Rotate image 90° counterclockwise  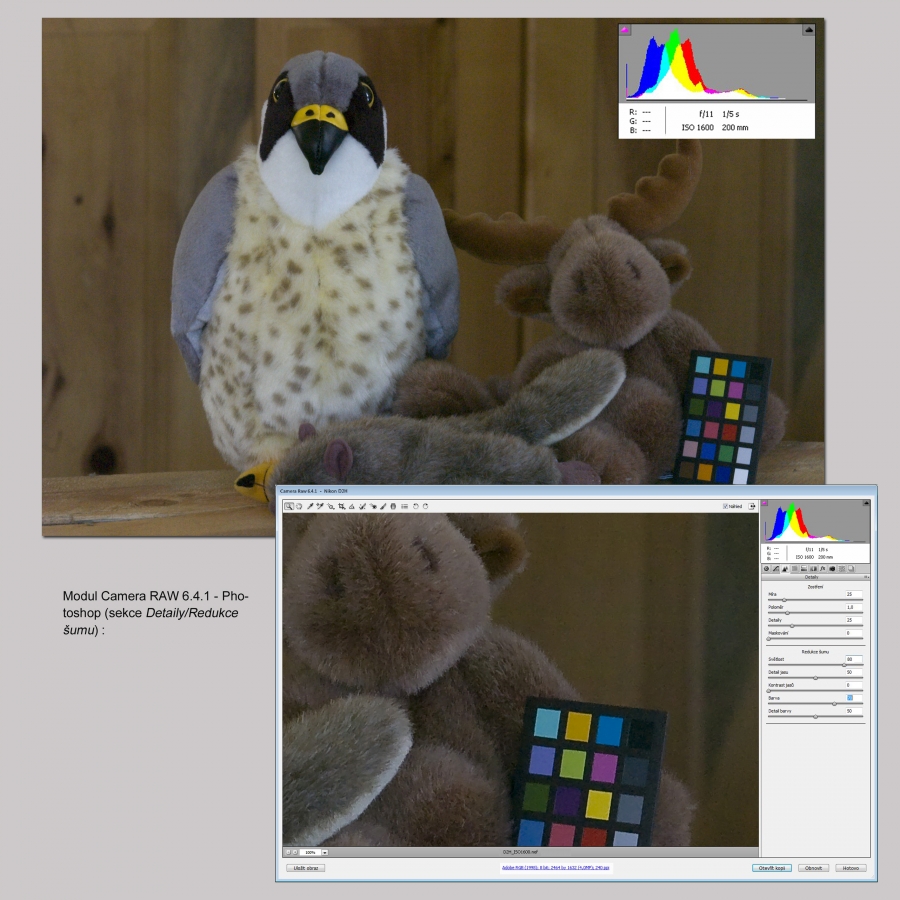coord(416,506)
